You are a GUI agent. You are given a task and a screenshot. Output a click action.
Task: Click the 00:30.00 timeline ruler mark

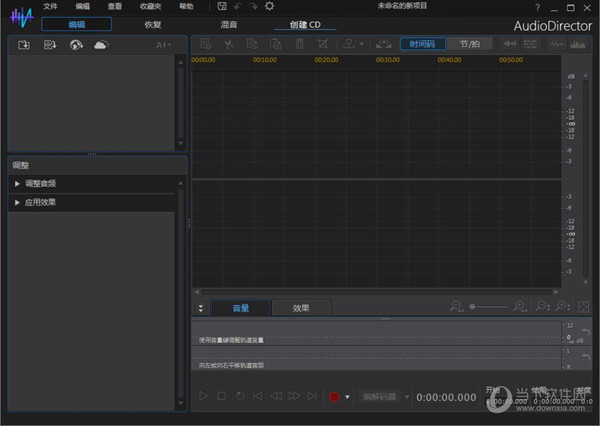tap(388, 60)
